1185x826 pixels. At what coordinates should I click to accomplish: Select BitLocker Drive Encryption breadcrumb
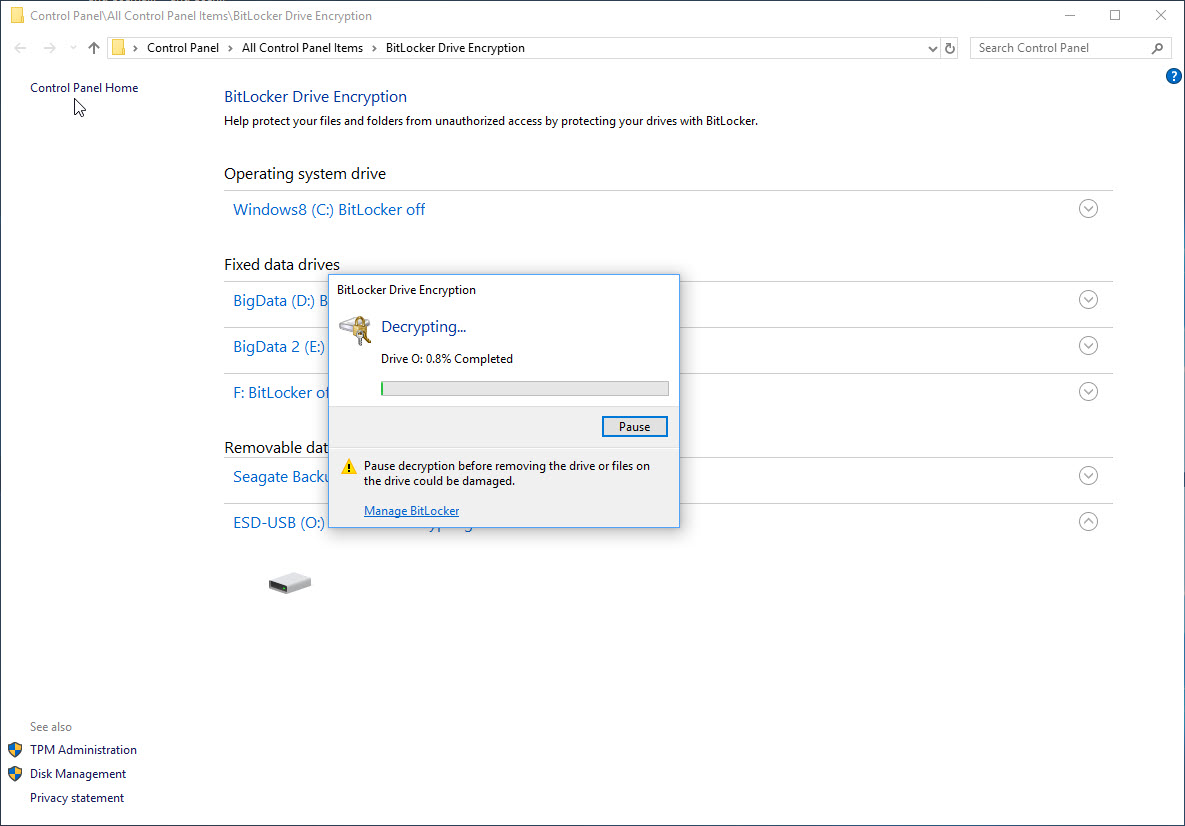[x=455, y=48]
